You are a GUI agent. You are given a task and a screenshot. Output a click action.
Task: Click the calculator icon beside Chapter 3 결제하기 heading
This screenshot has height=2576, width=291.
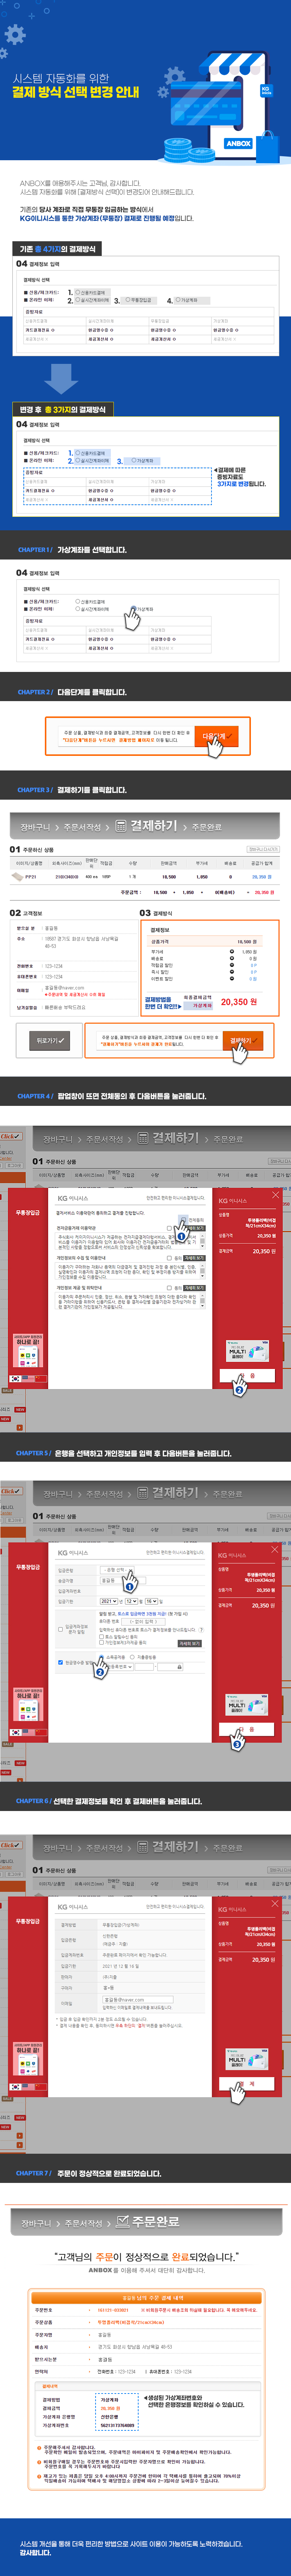[120, 826]
